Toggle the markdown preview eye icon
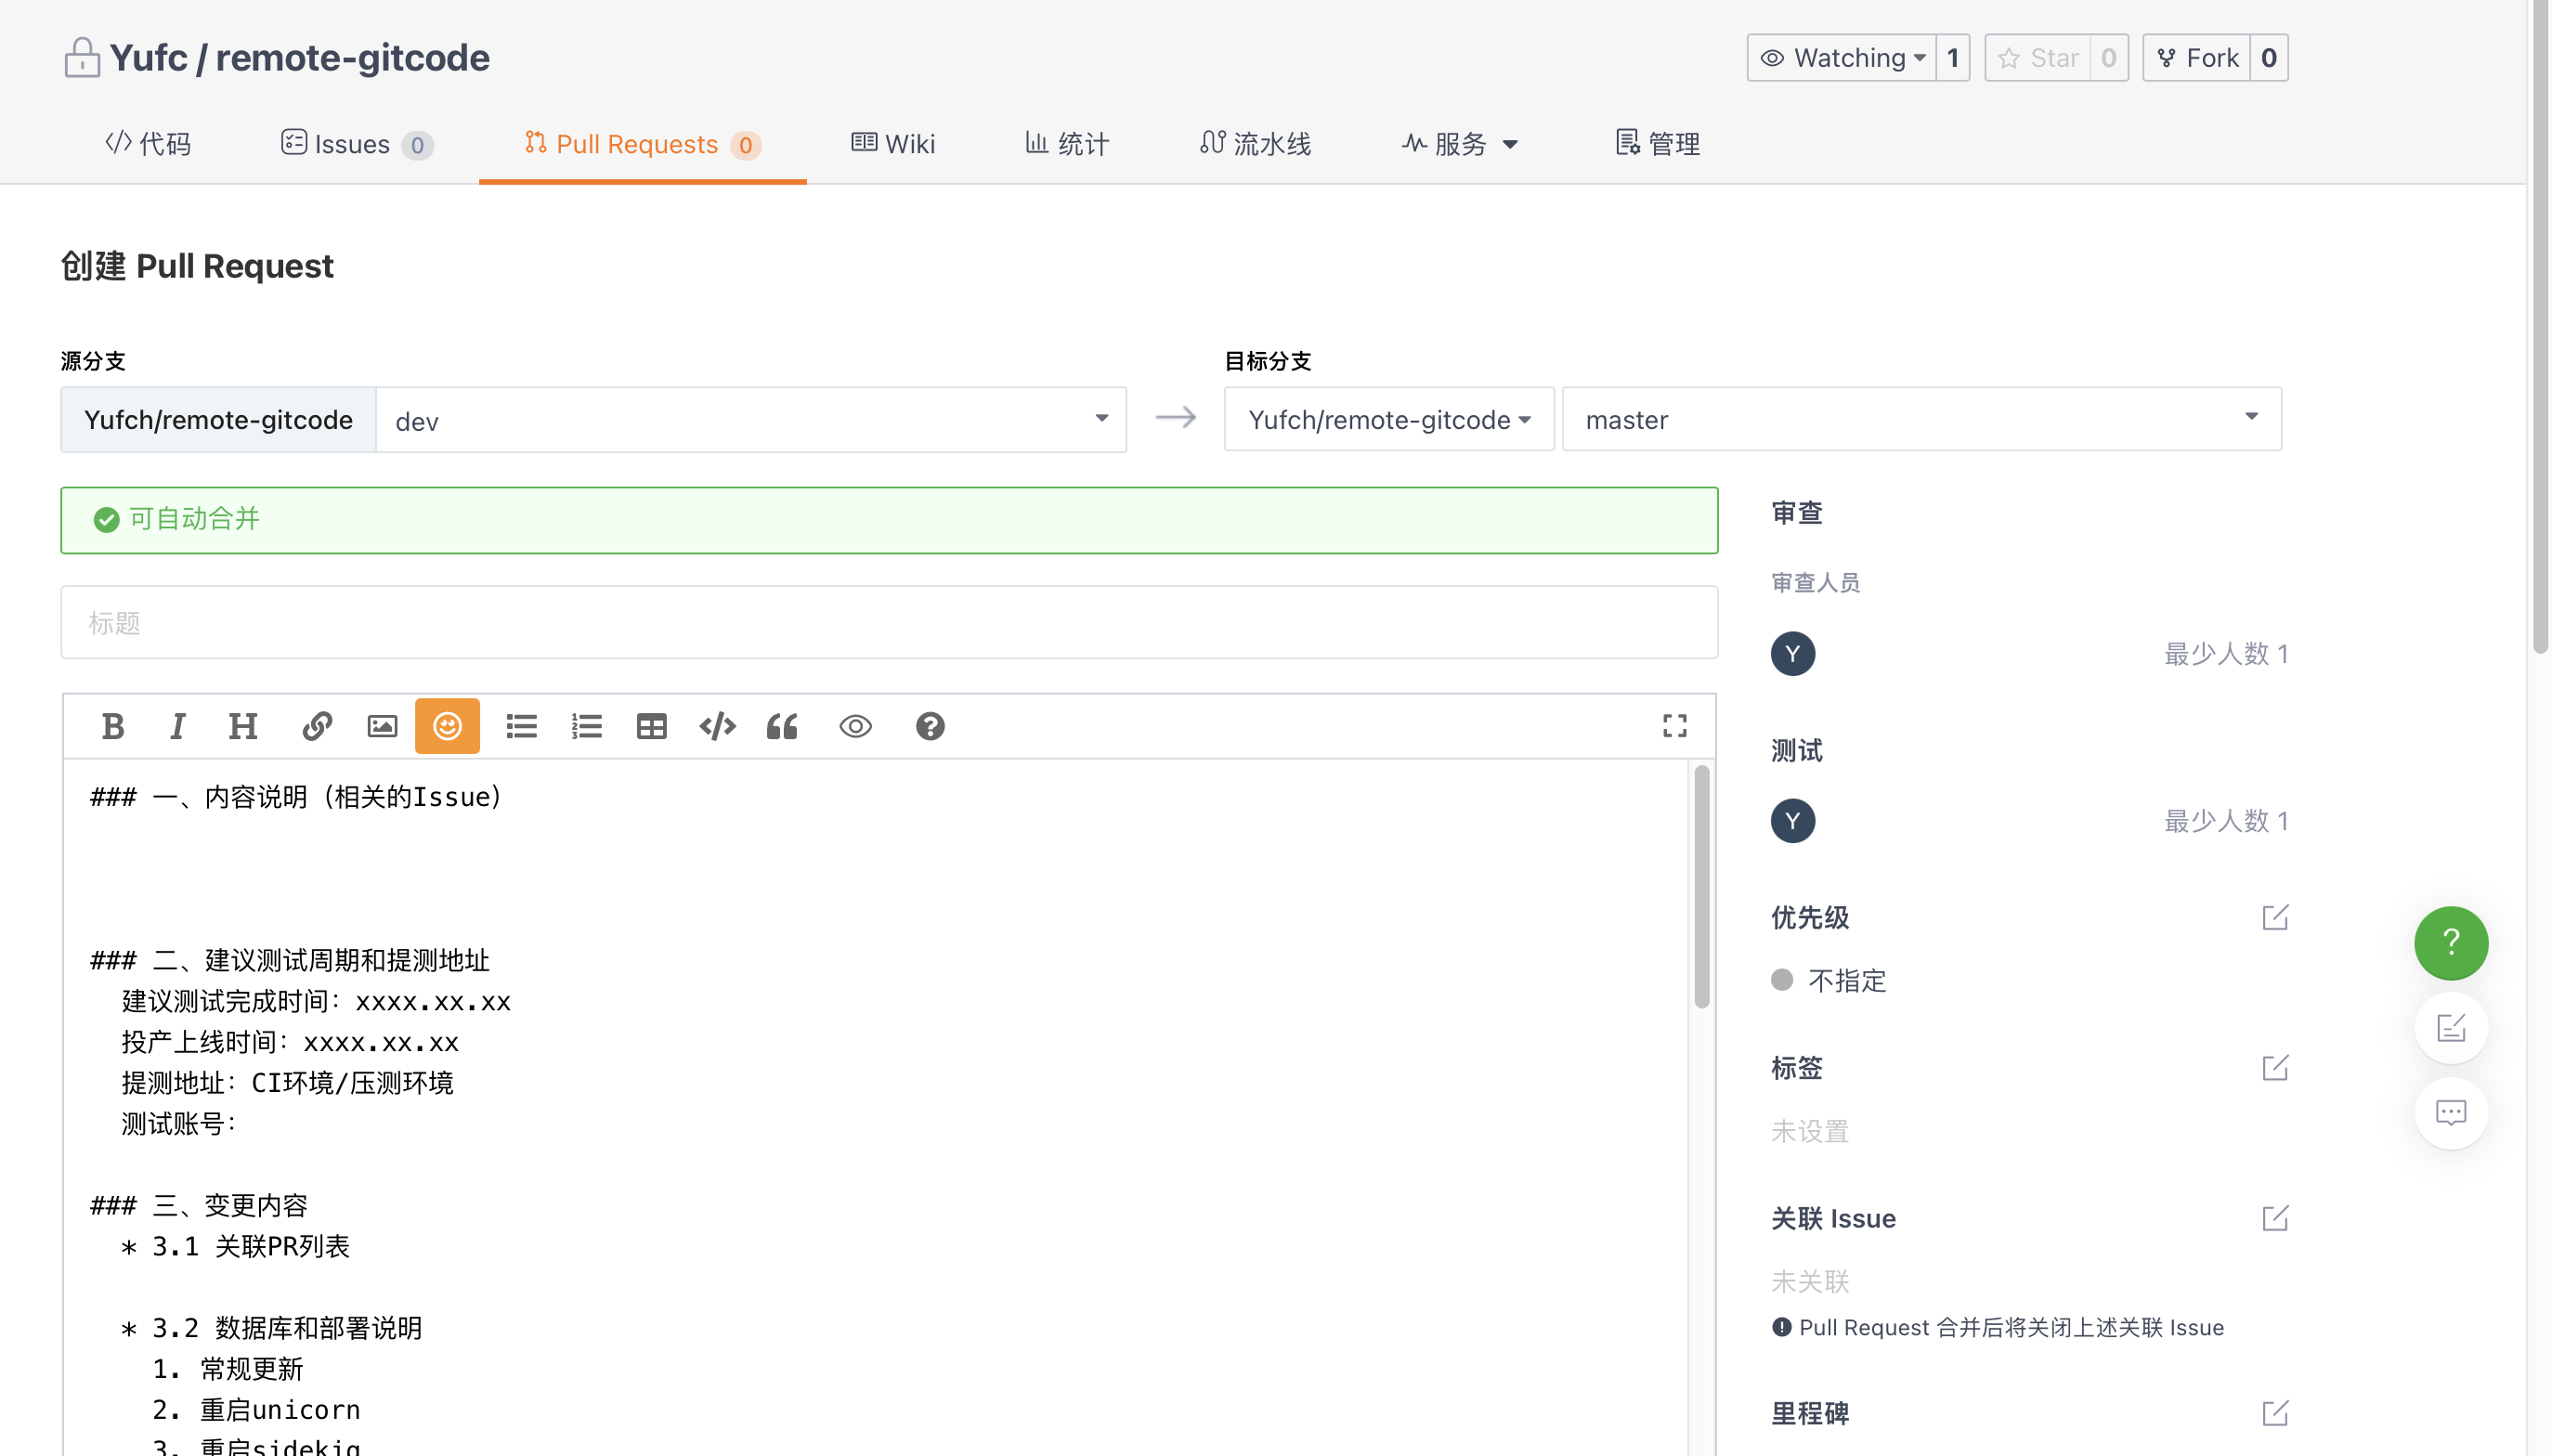The width and height of the screenshot is (2552, 1456). (x=855, y=726)
